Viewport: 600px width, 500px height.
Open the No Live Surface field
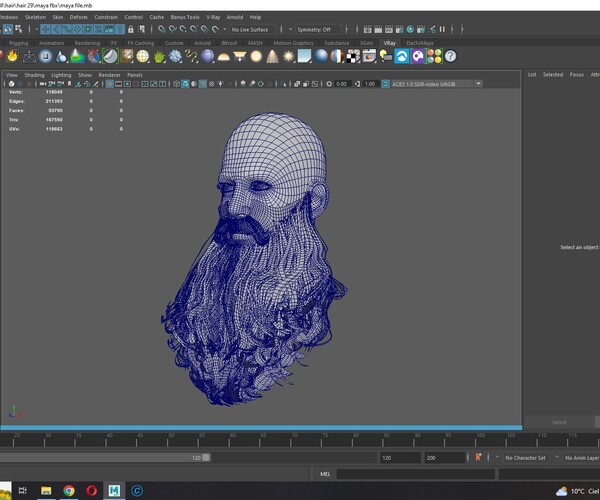coord(254,29)
